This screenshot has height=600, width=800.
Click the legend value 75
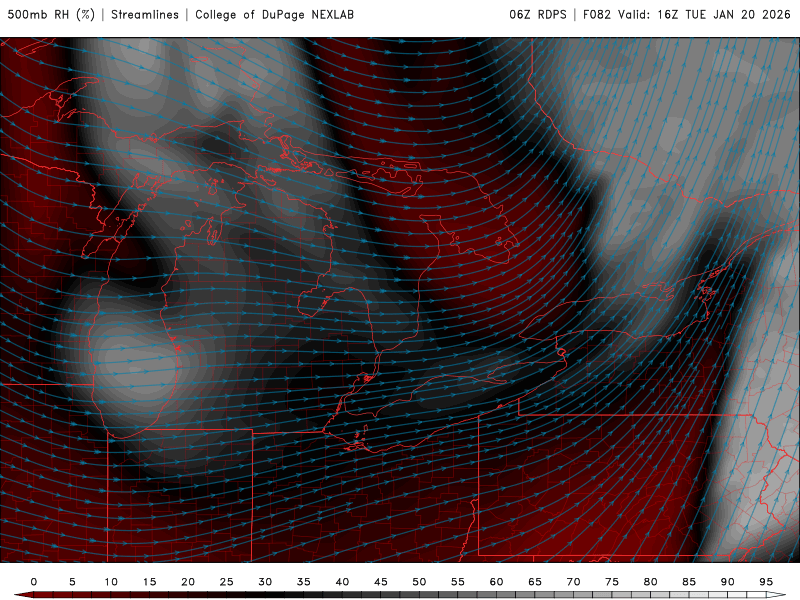pos(612,582)
